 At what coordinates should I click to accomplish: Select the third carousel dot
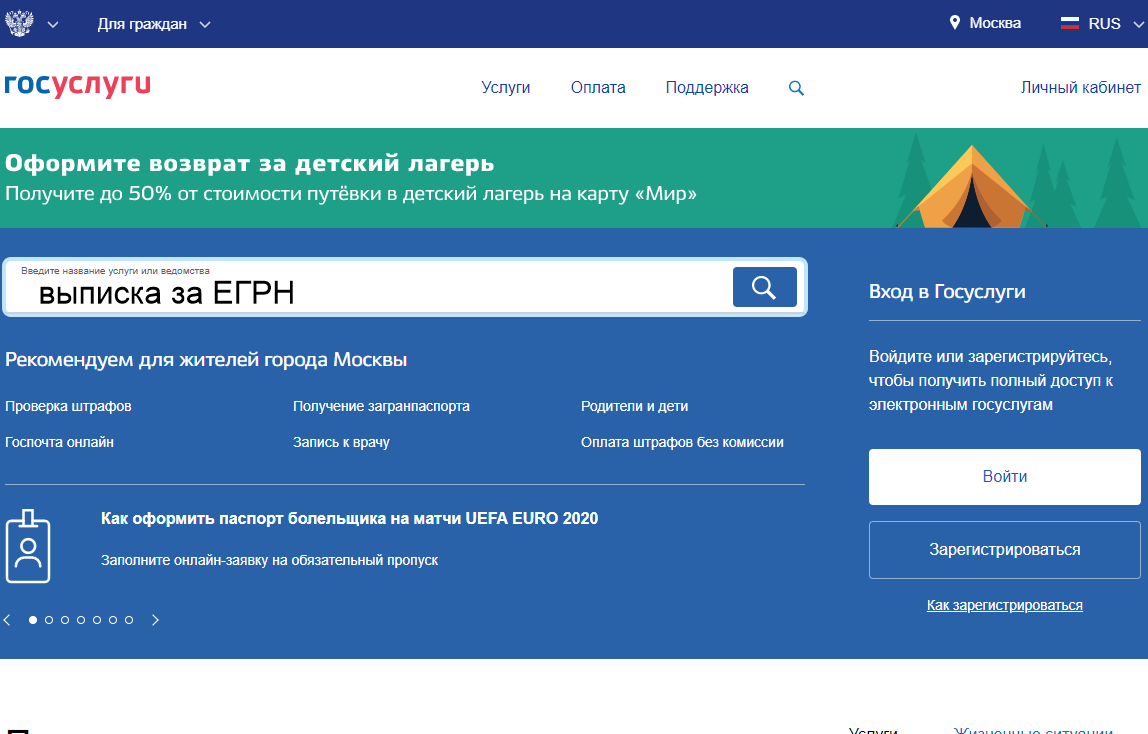65,620
